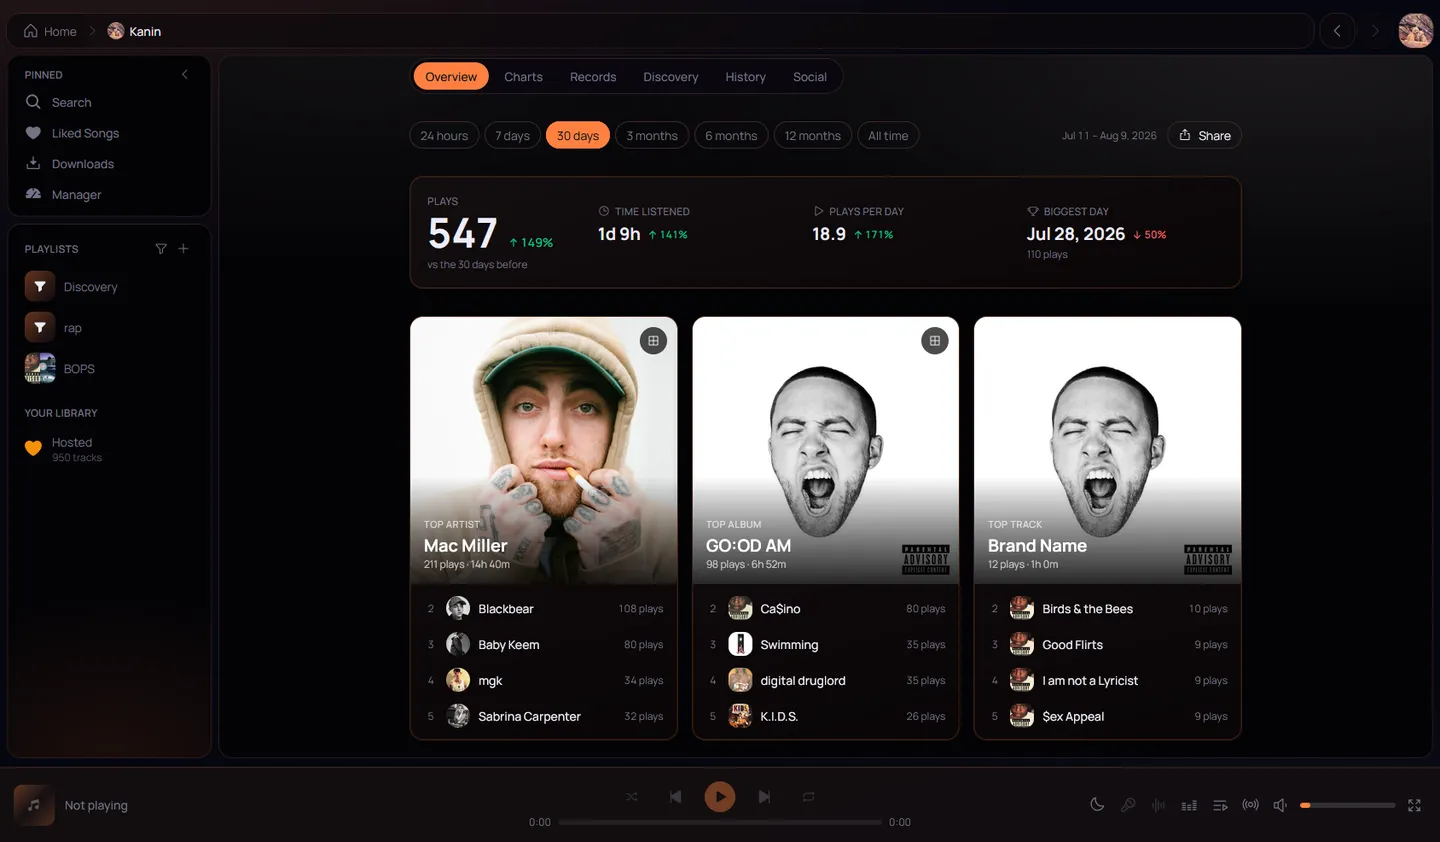Open track Good Flirts
This screenshot has width=1440, height=842.
pos(1108,645)
